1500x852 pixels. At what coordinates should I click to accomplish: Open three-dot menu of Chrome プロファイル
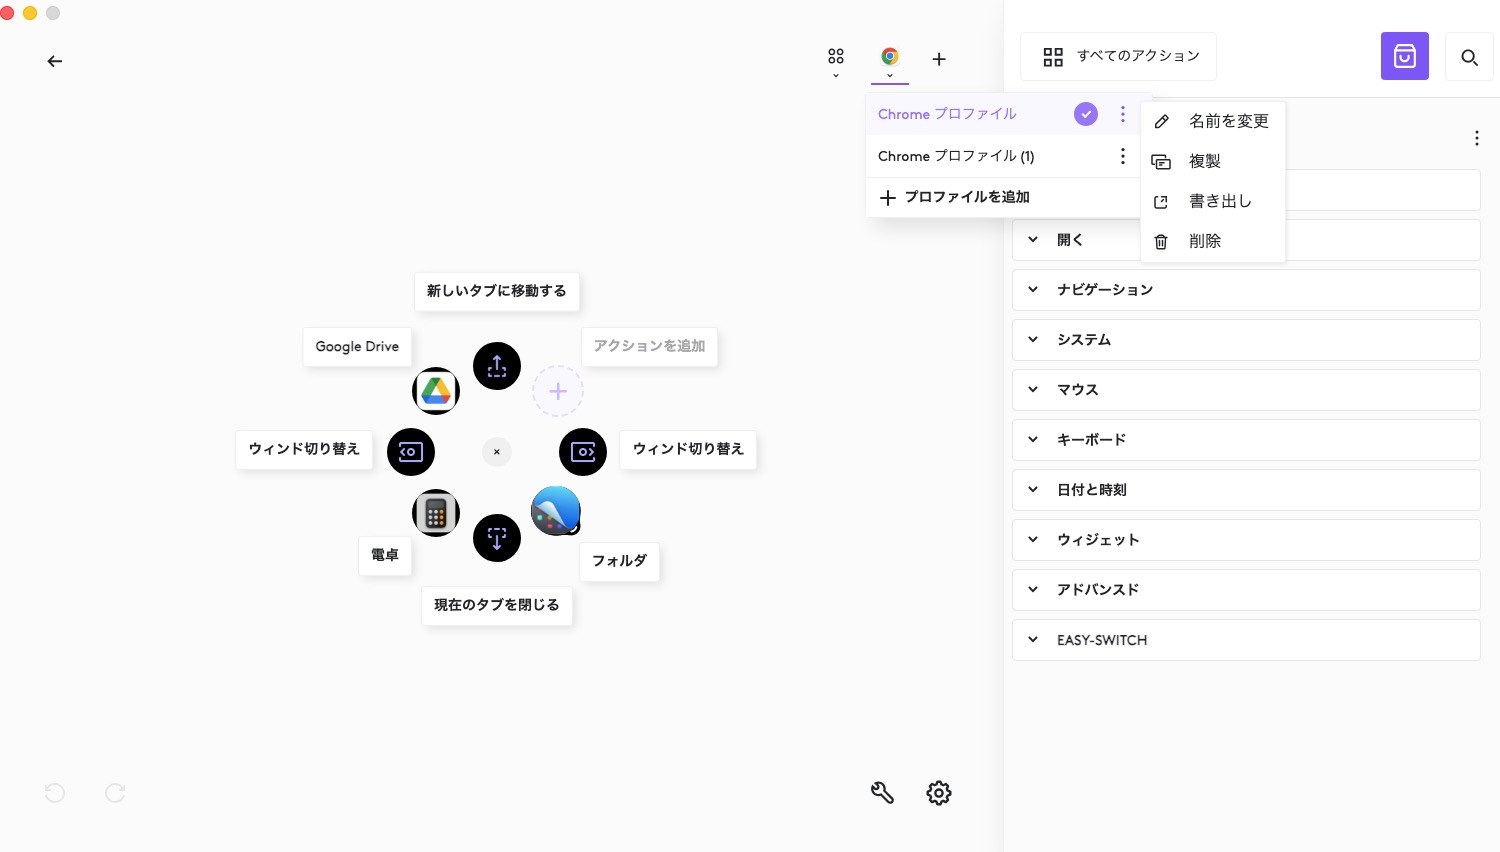tap(1123, 114)
